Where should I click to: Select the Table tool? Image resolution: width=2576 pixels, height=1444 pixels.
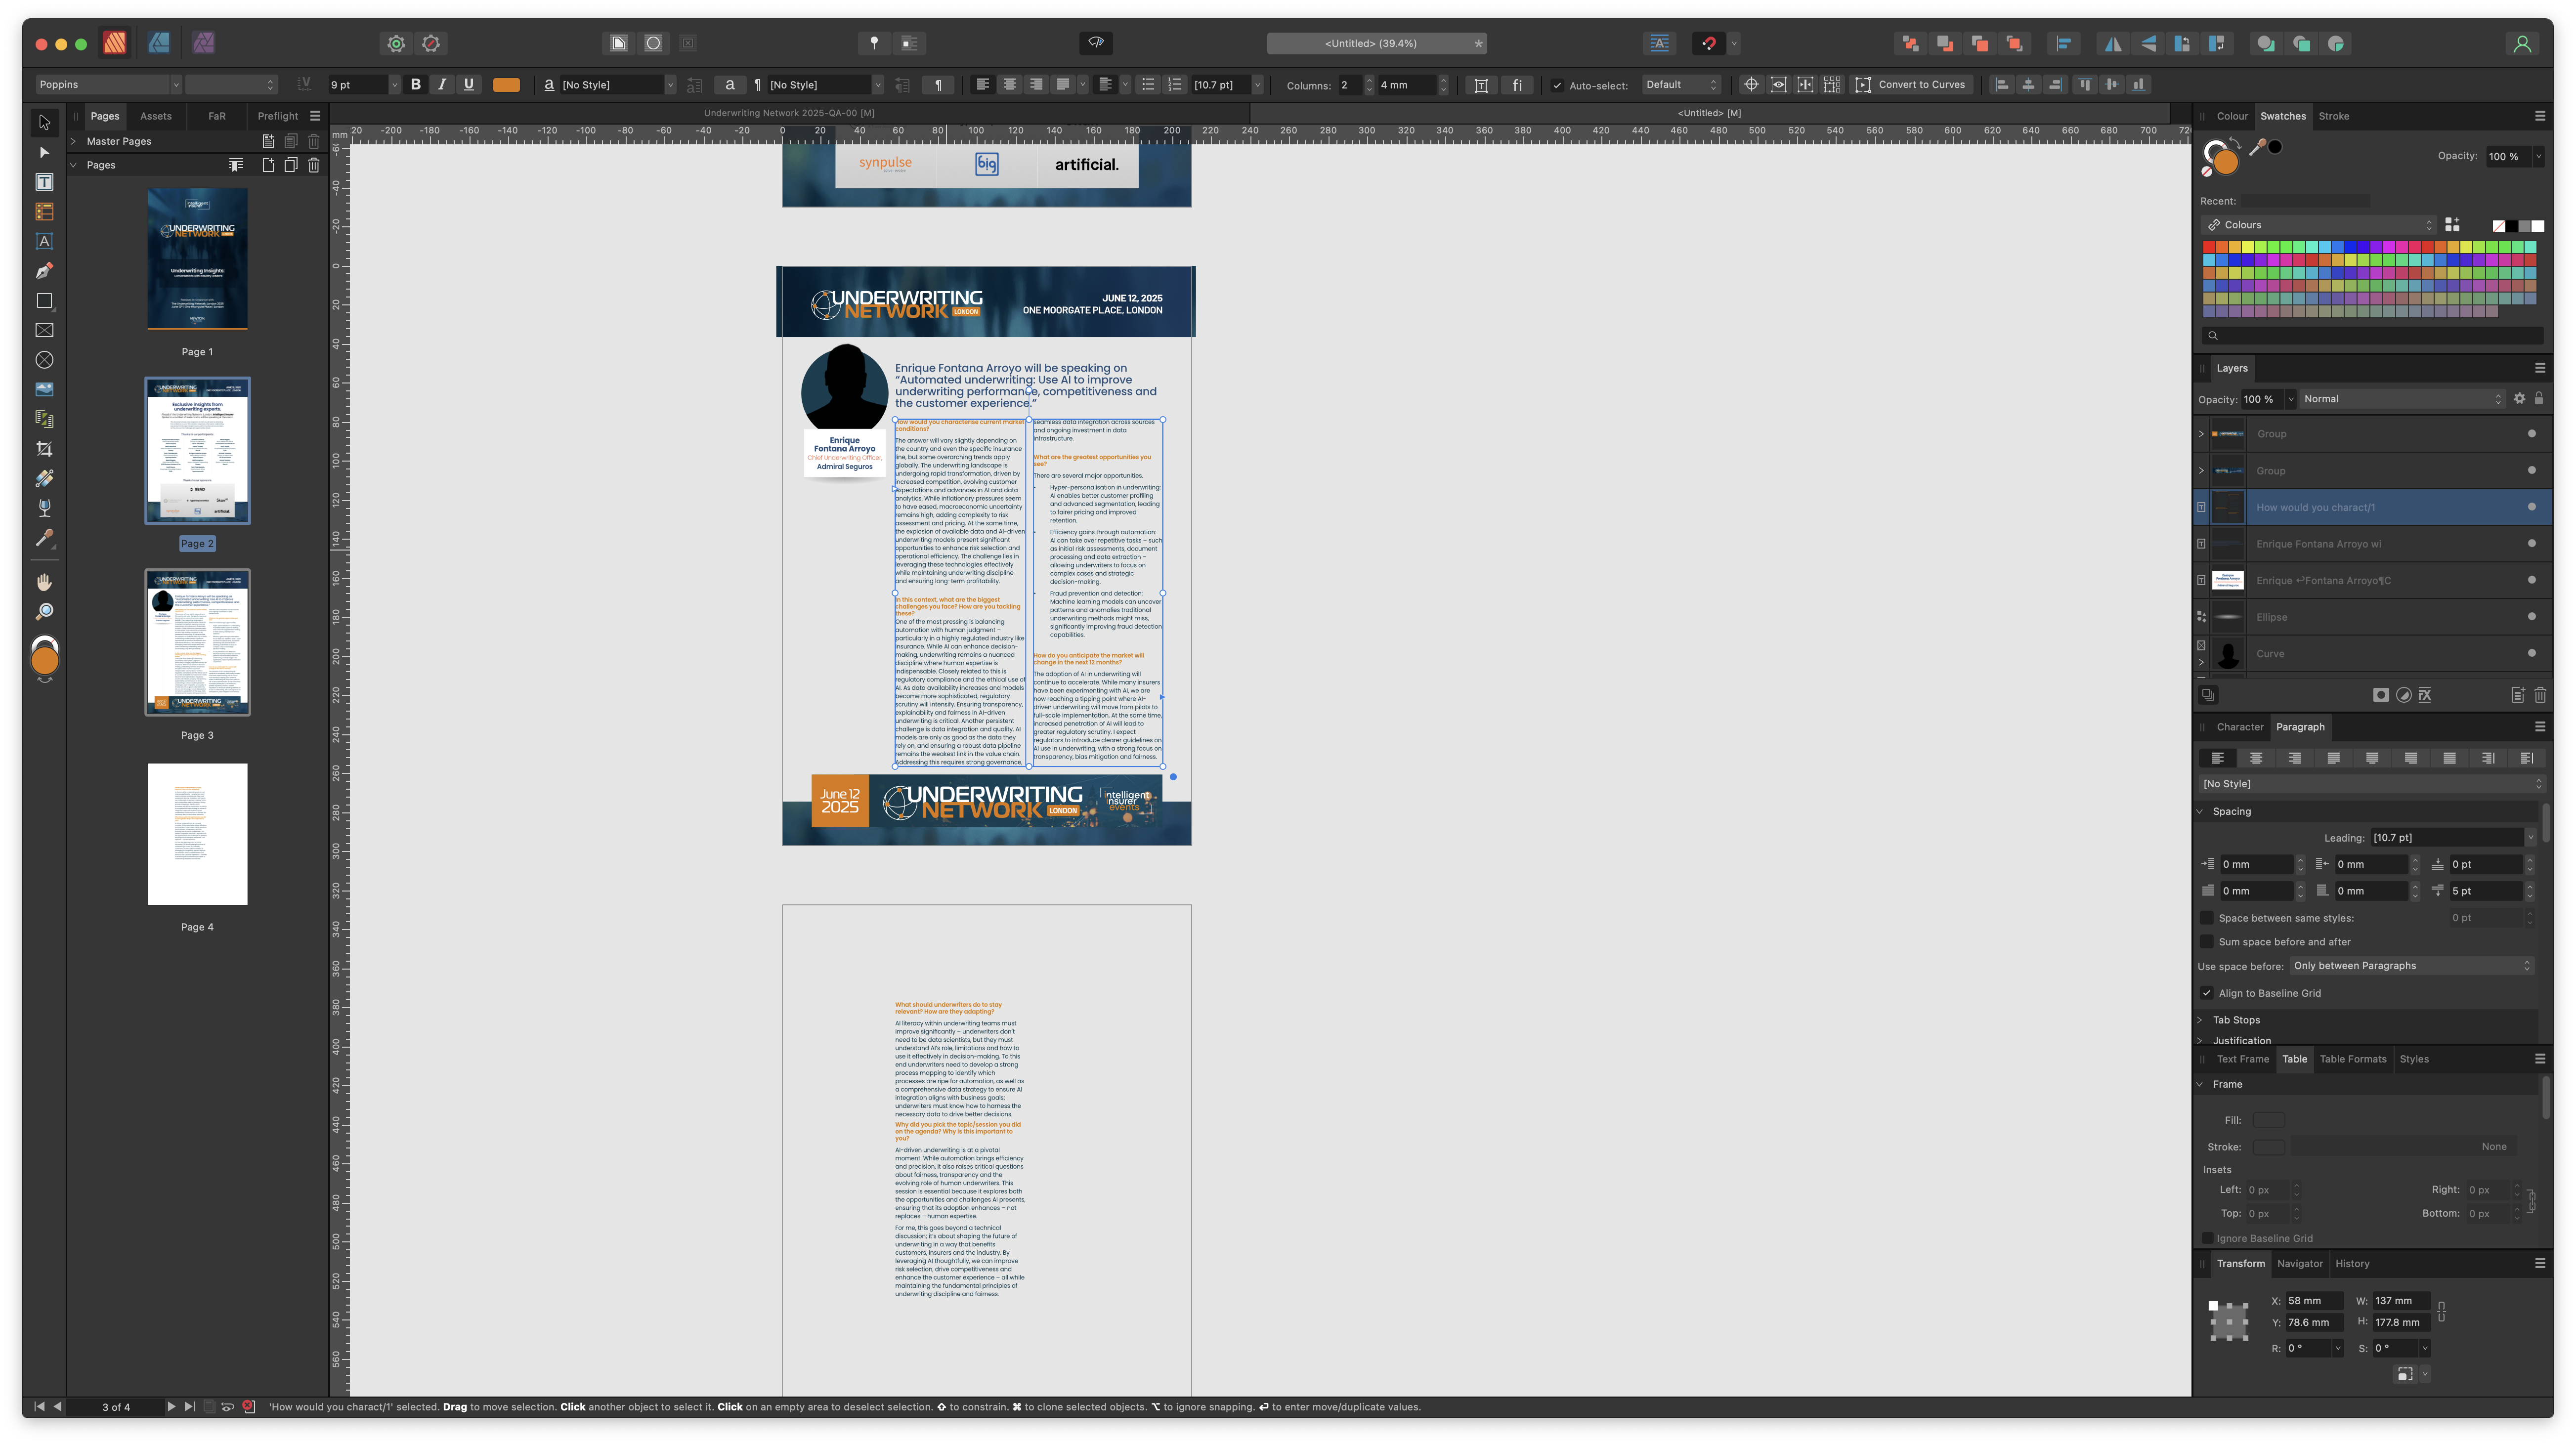click(44, 212)
